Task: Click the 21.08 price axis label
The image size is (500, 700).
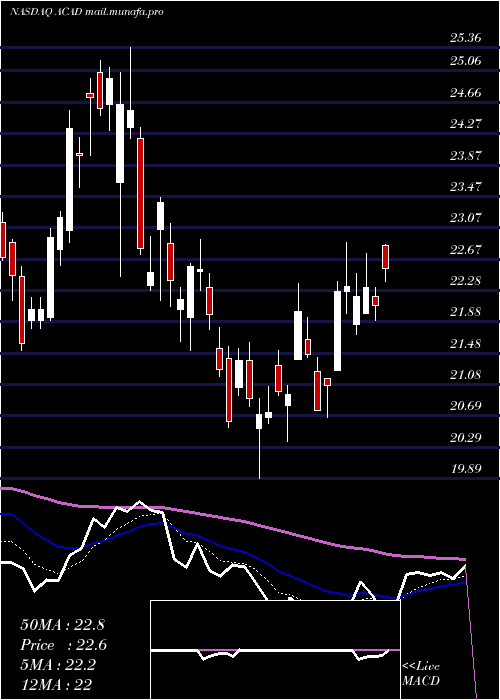Action: (466, 375)
